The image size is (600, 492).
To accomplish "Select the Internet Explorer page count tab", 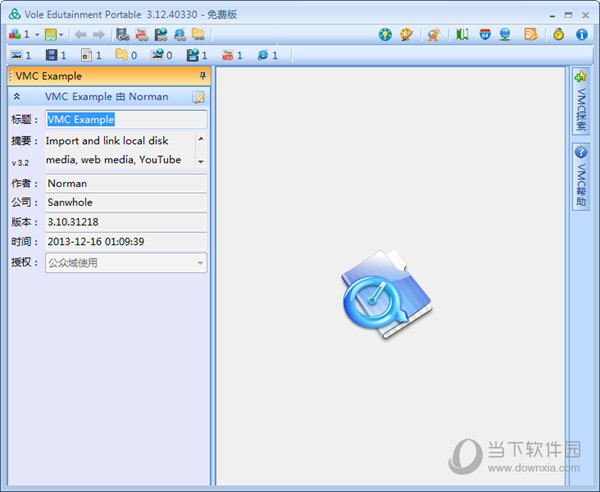I will (267, 55).
